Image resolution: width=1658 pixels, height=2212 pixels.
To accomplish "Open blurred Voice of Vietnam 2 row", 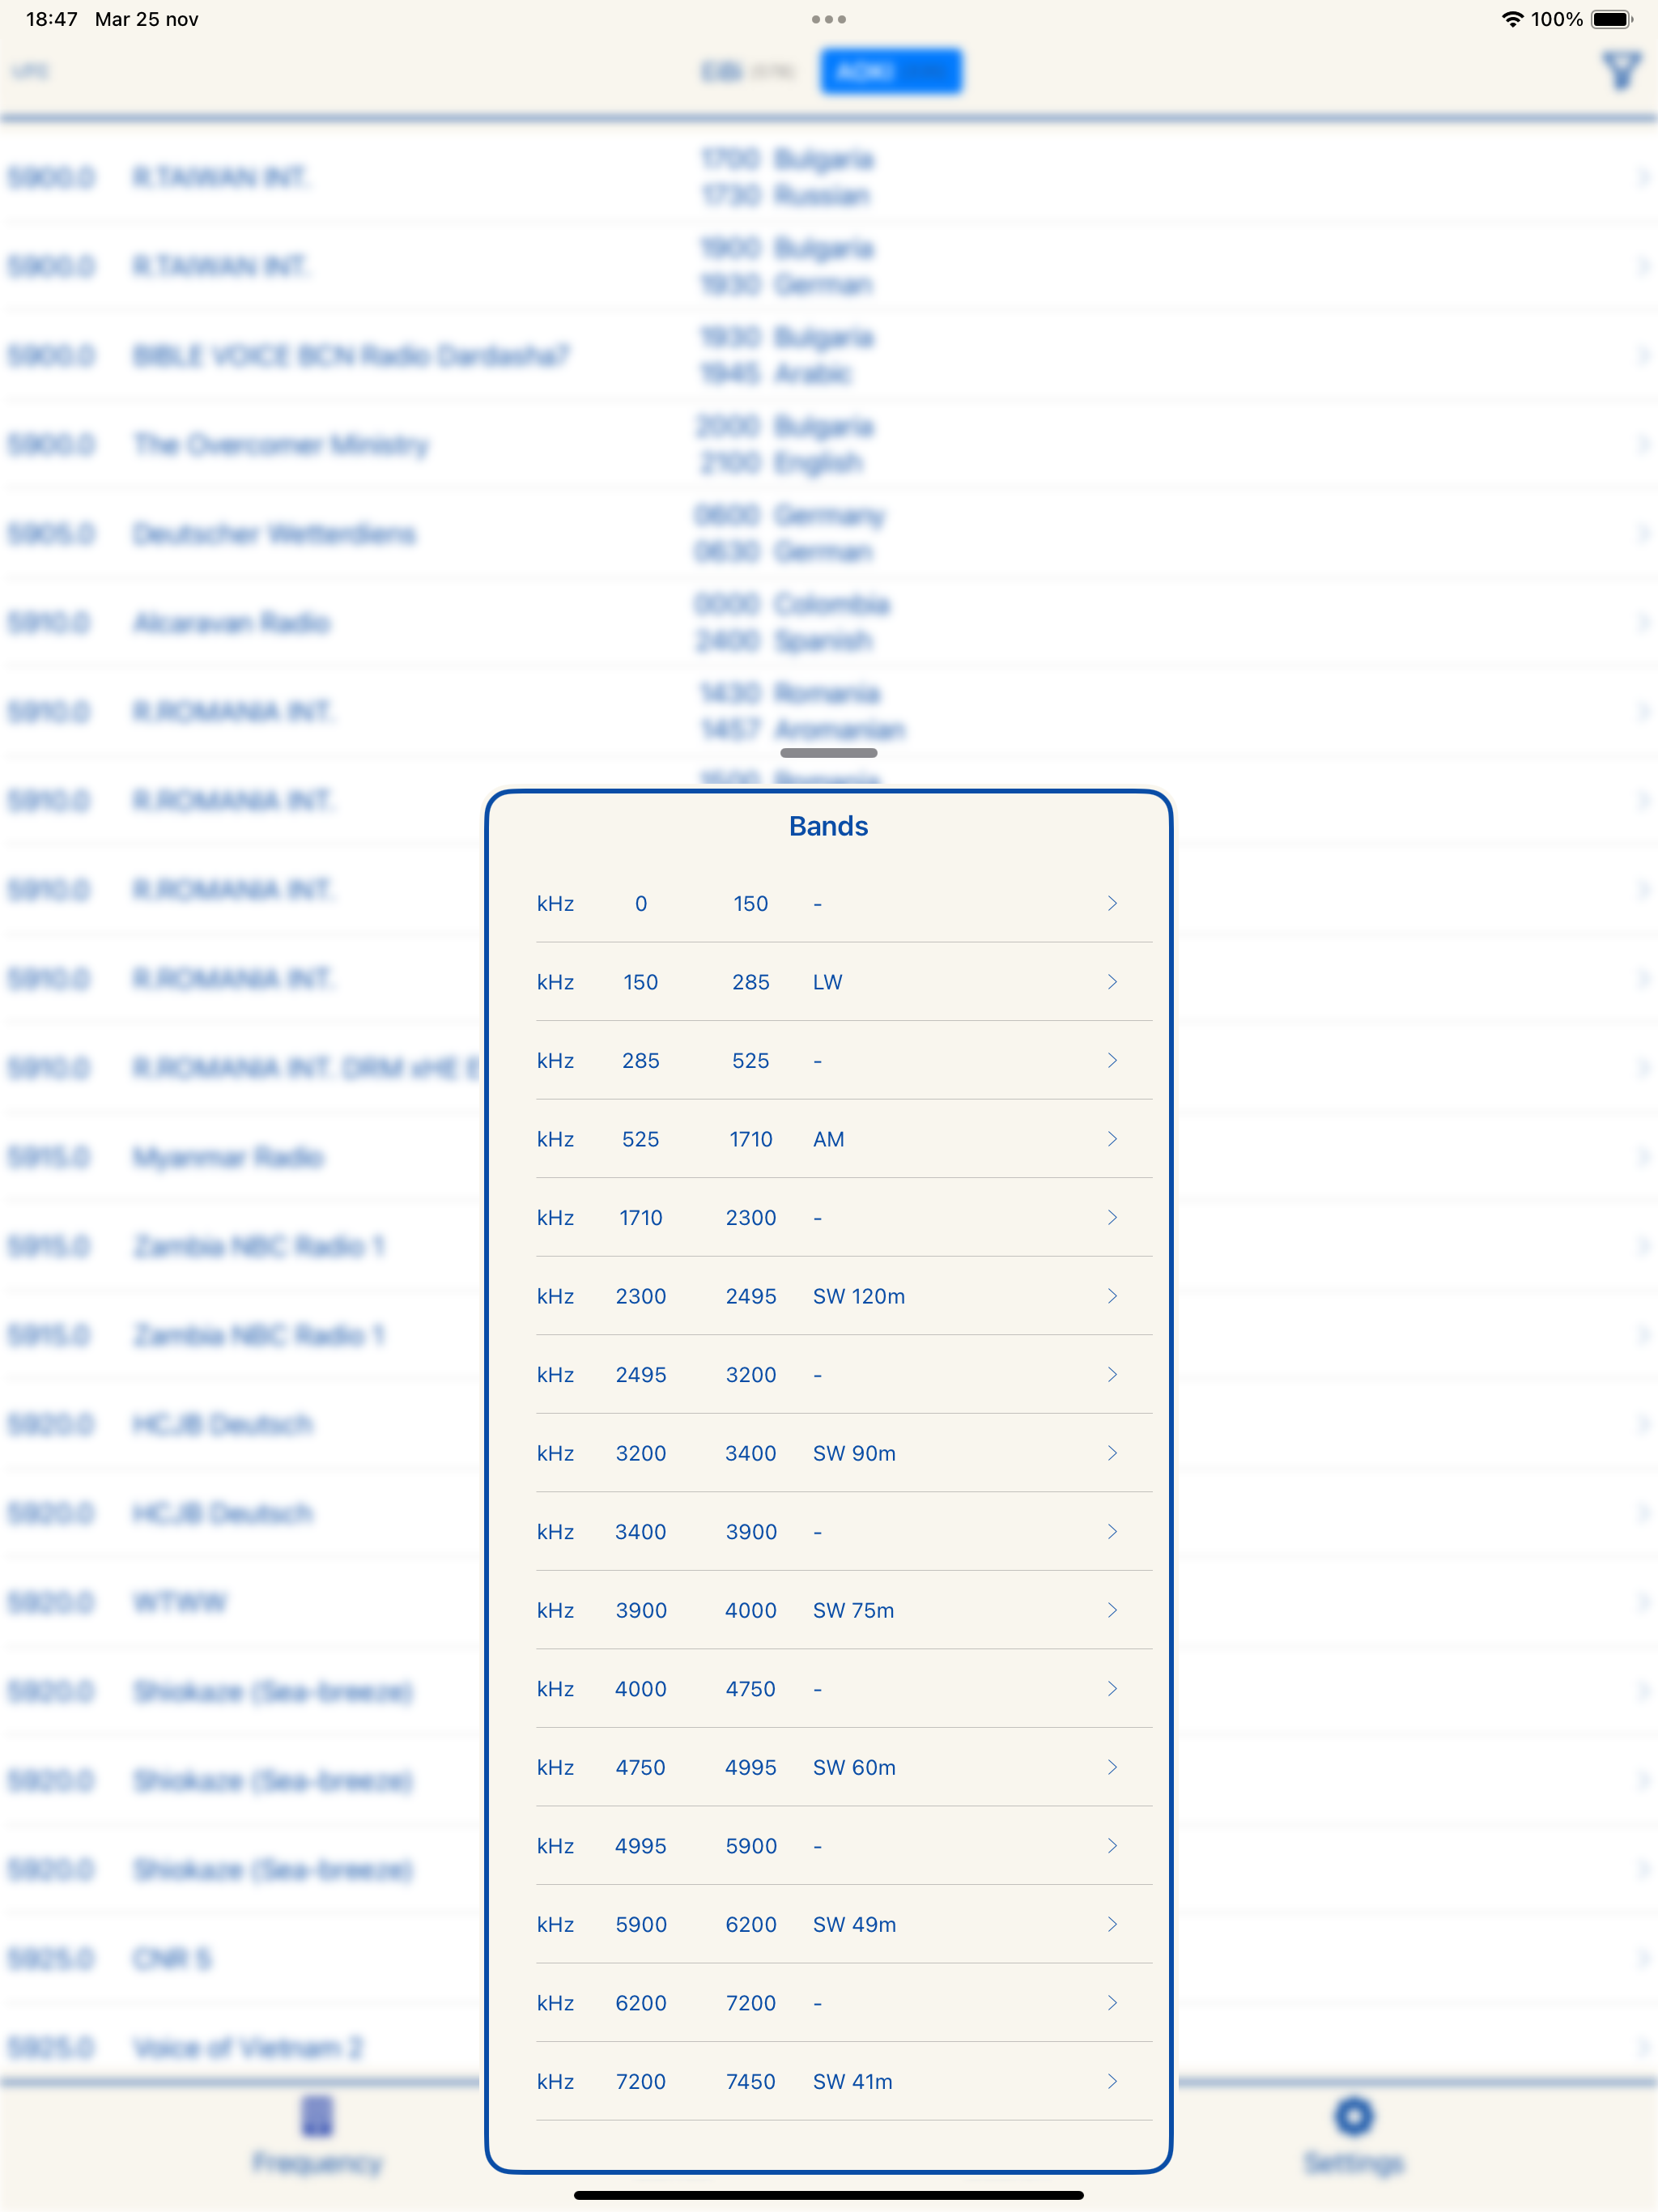I will click(242, 2046).
